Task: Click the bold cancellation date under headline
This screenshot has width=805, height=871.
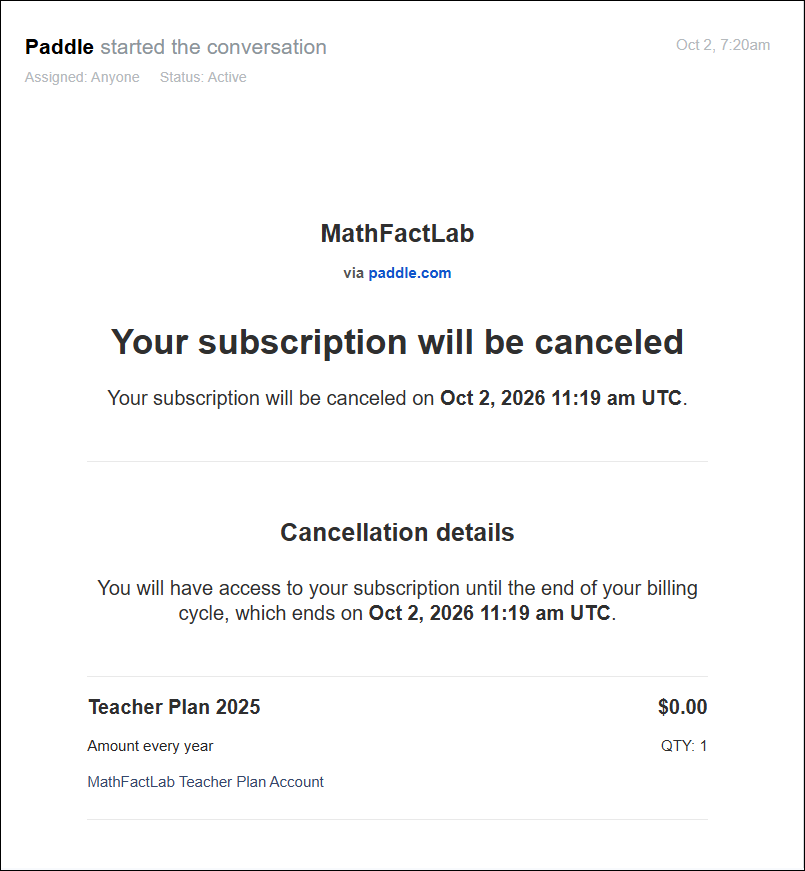Action: coord(561,398)
